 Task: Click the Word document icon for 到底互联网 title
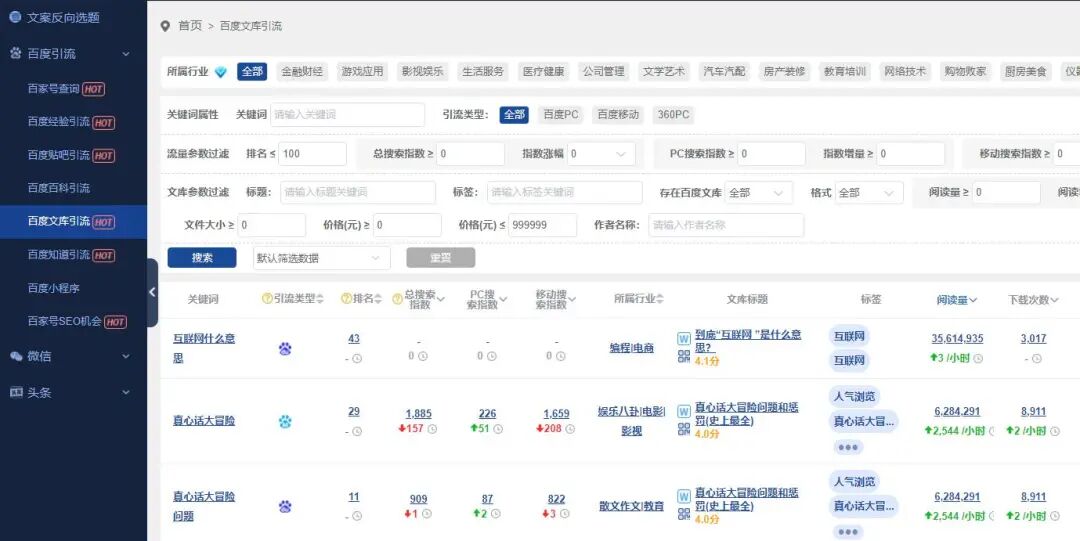(x=684, y=338)
